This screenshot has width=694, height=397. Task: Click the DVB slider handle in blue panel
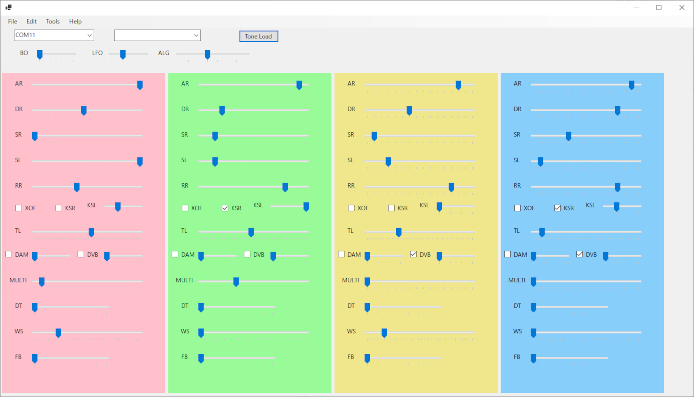(605, 256)
